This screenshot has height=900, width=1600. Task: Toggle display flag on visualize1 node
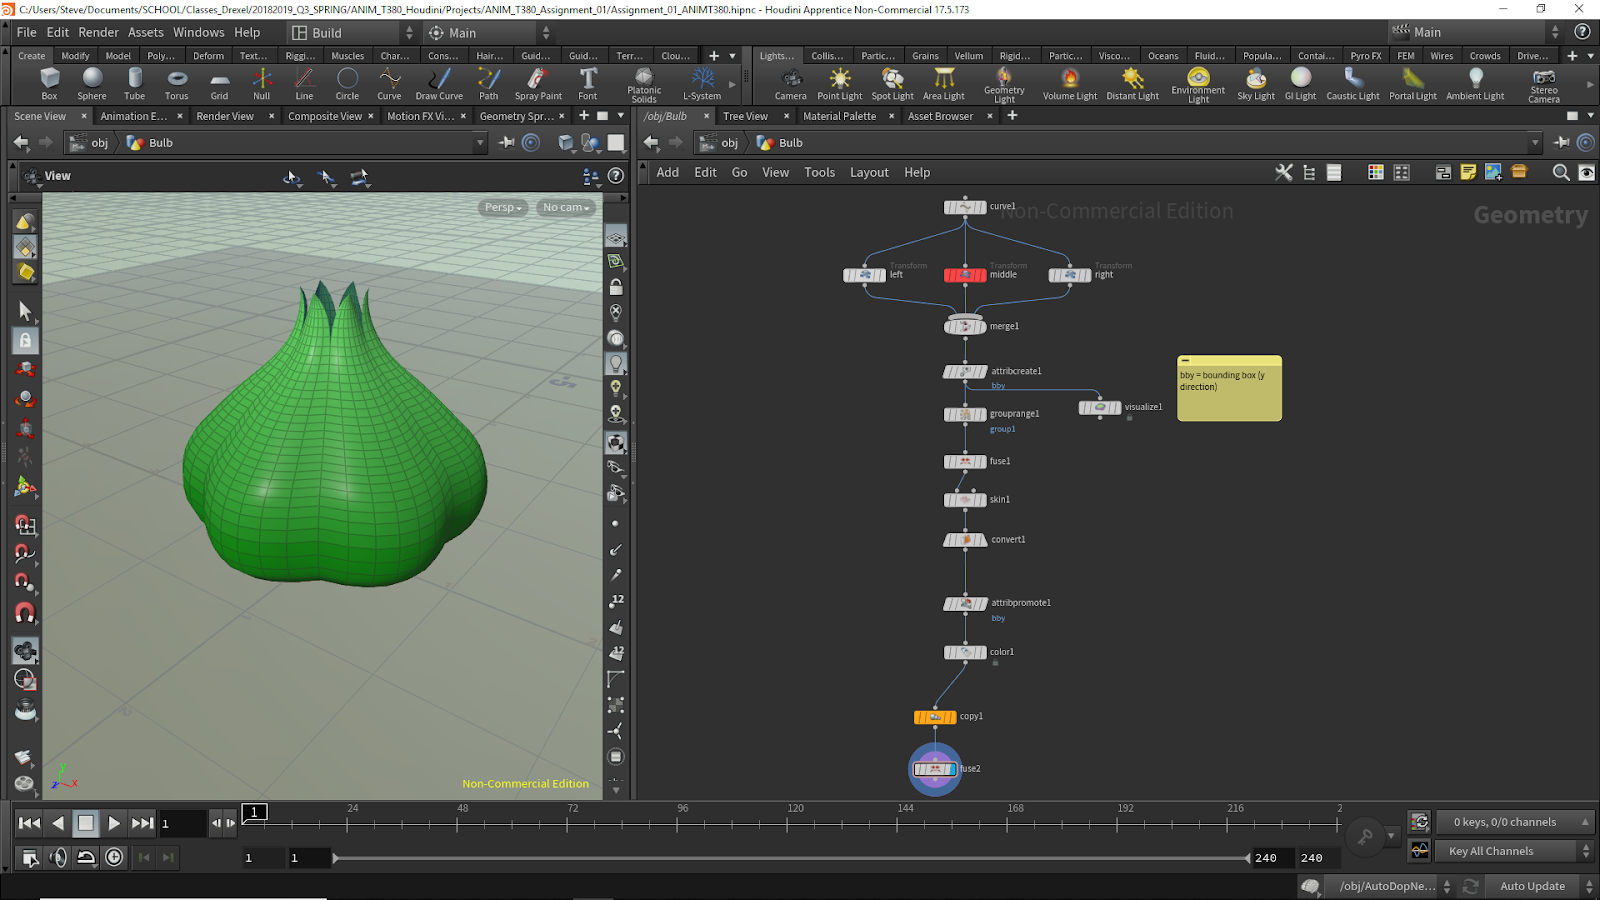click(x=1116, y=408)
